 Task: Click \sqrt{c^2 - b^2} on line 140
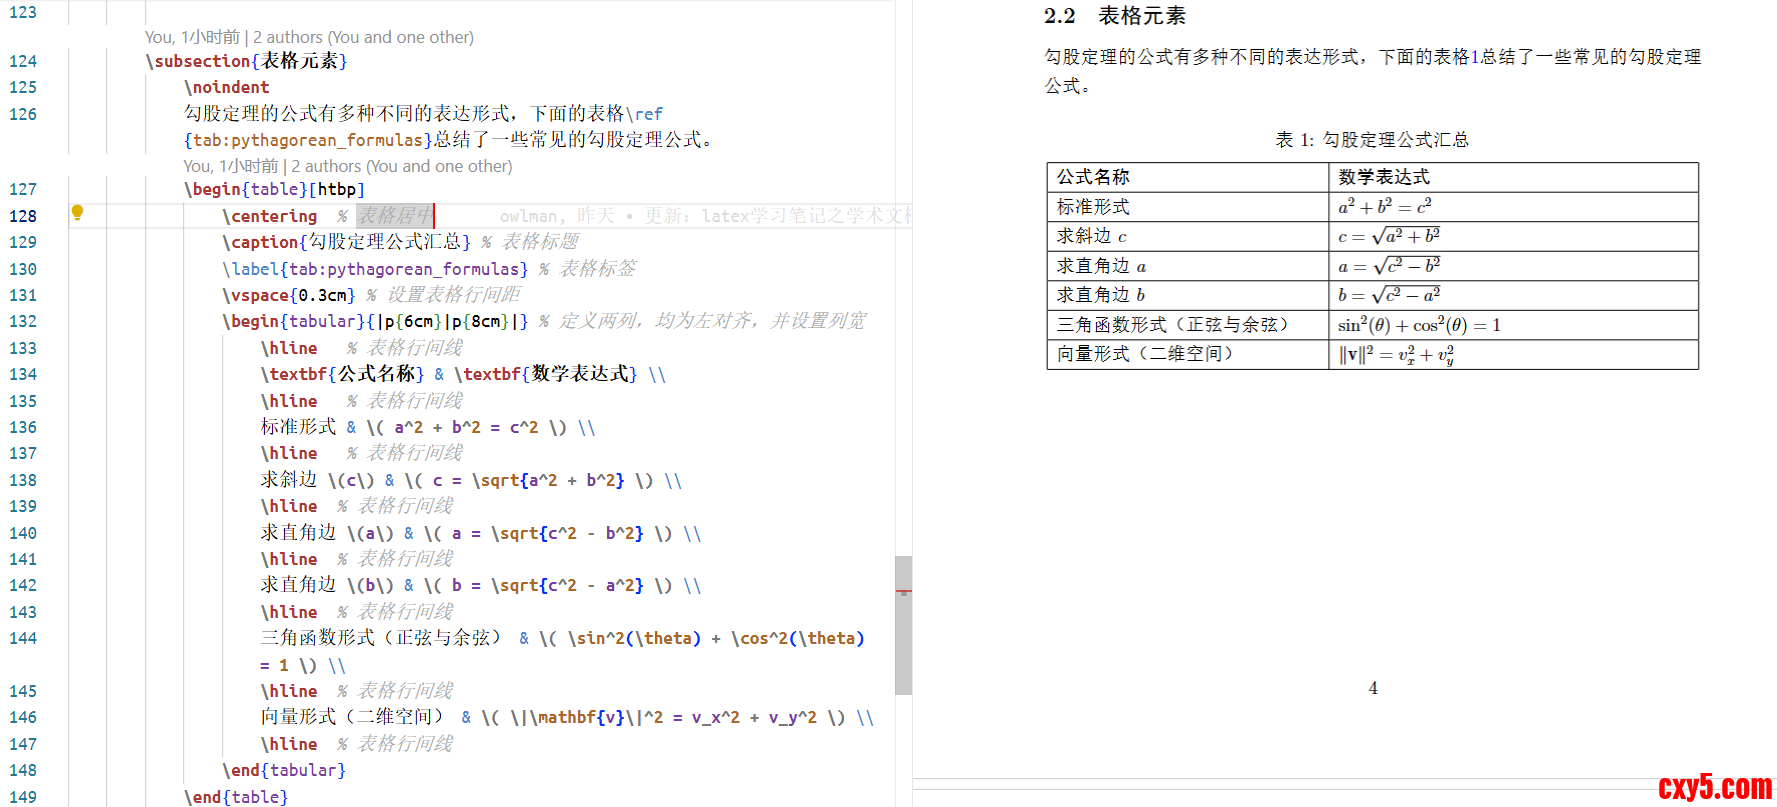coord(567,533)
